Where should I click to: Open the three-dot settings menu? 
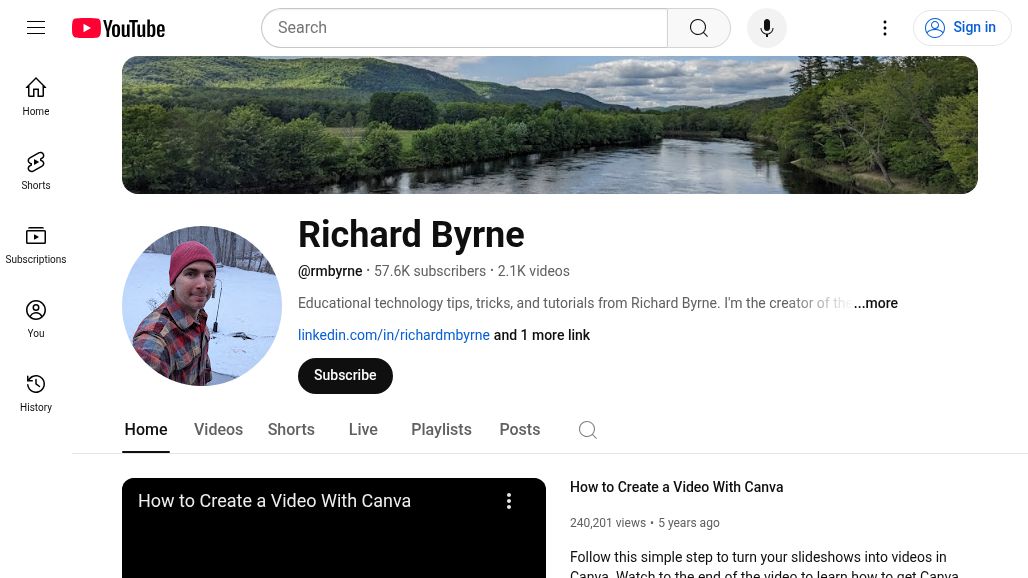[885, 28]
